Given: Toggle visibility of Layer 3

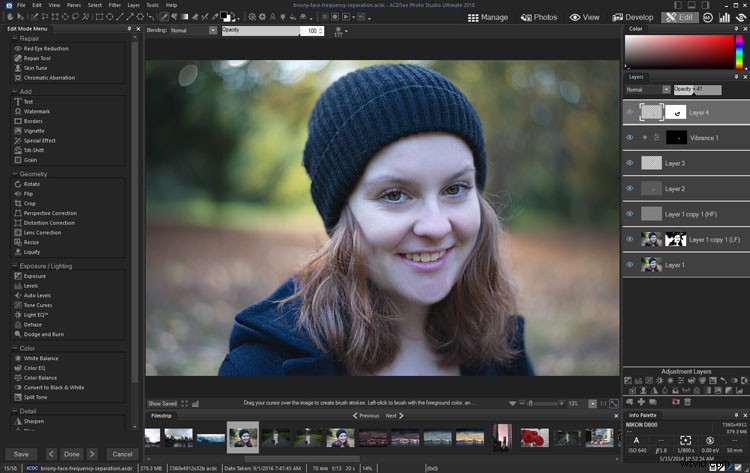Looking at the screenshot, I should (630, 163).
